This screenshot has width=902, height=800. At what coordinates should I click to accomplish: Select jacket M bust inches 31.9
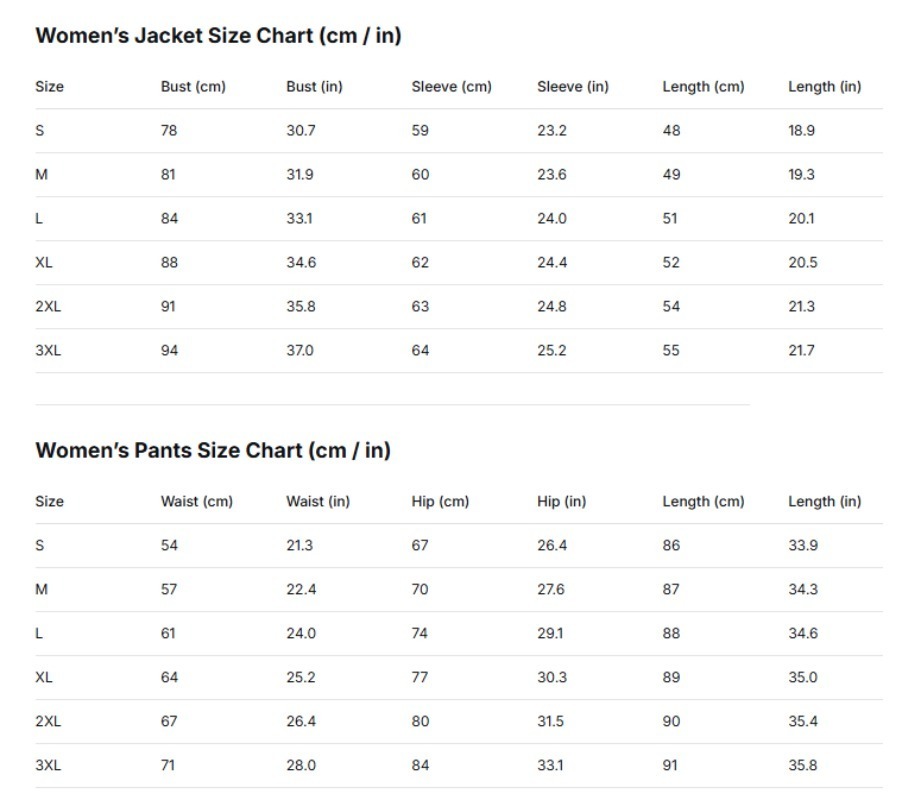[x=300, y=175]
